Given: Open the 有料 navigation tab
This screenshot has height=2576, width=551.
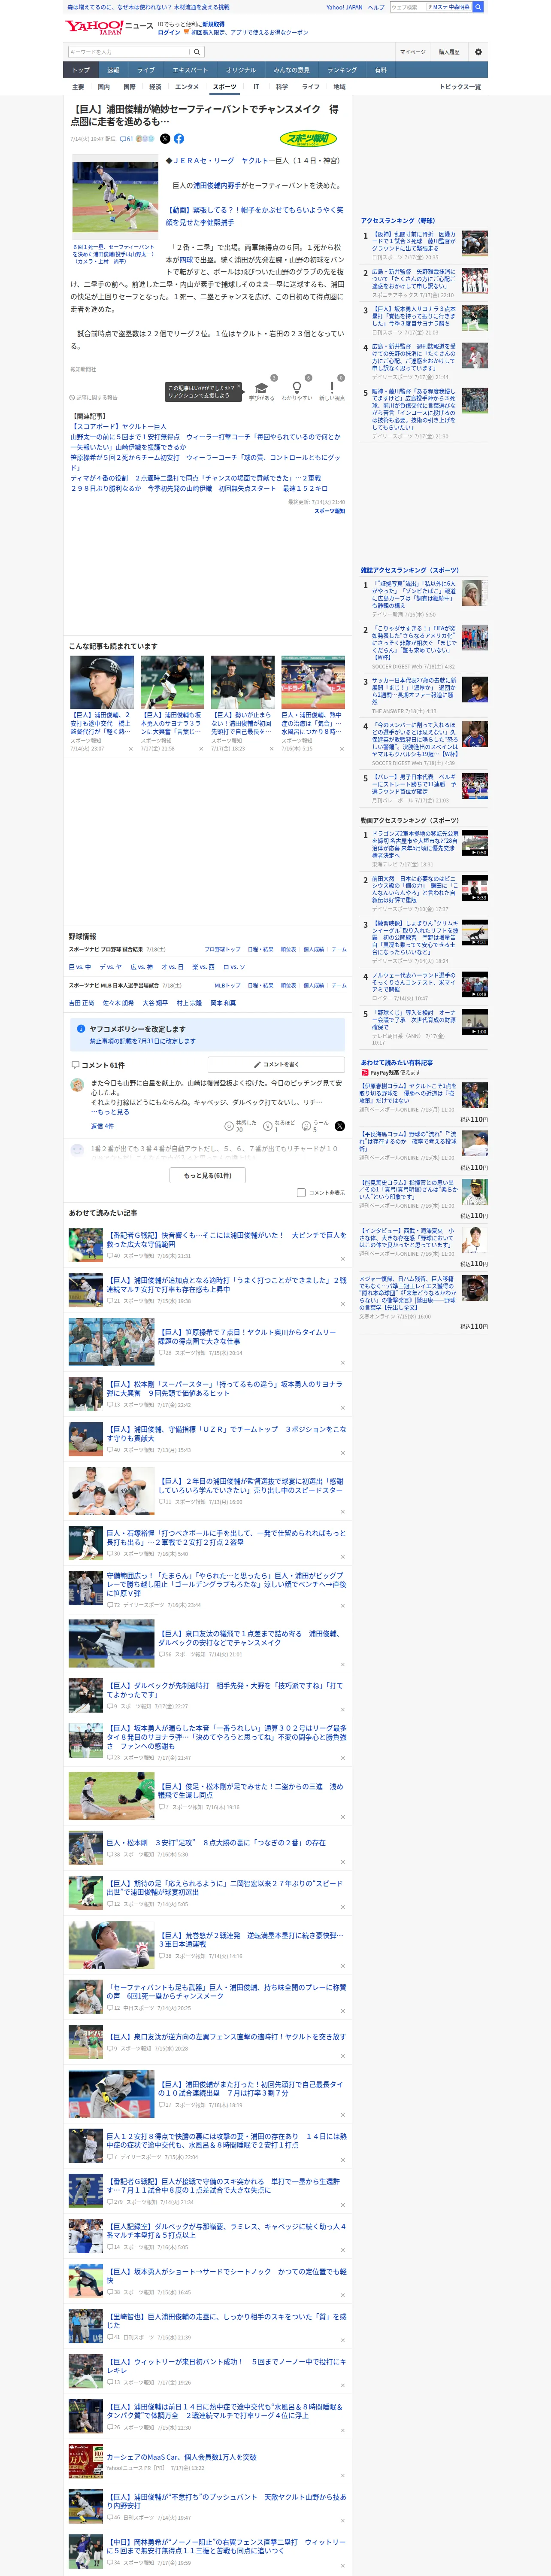Looking at the screenshot, I should click(381, 70).
